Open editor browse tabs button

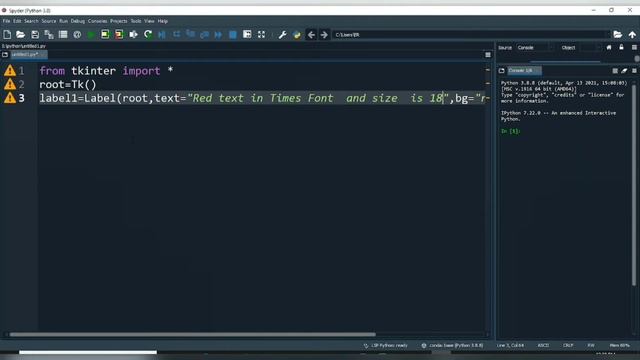(5, 54)
